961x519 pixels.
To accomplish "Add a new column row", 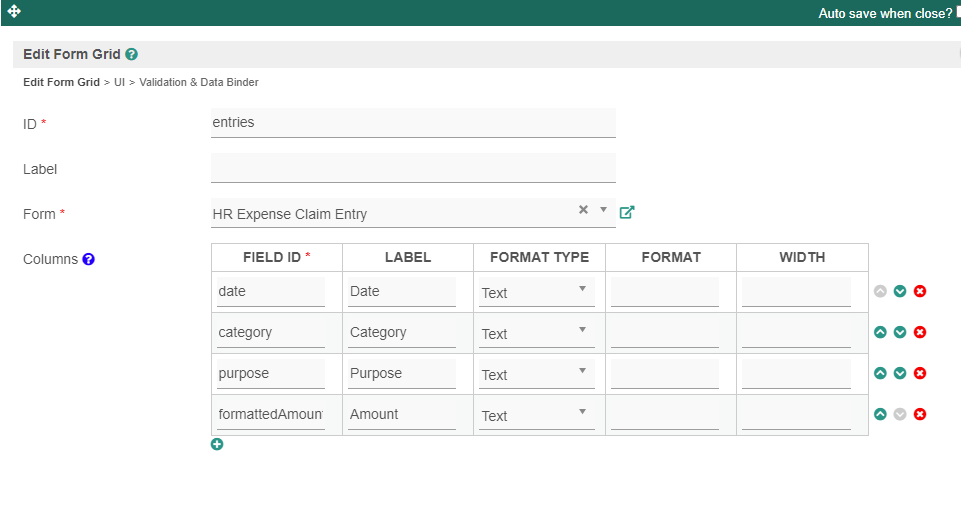I will click(217, 444).
